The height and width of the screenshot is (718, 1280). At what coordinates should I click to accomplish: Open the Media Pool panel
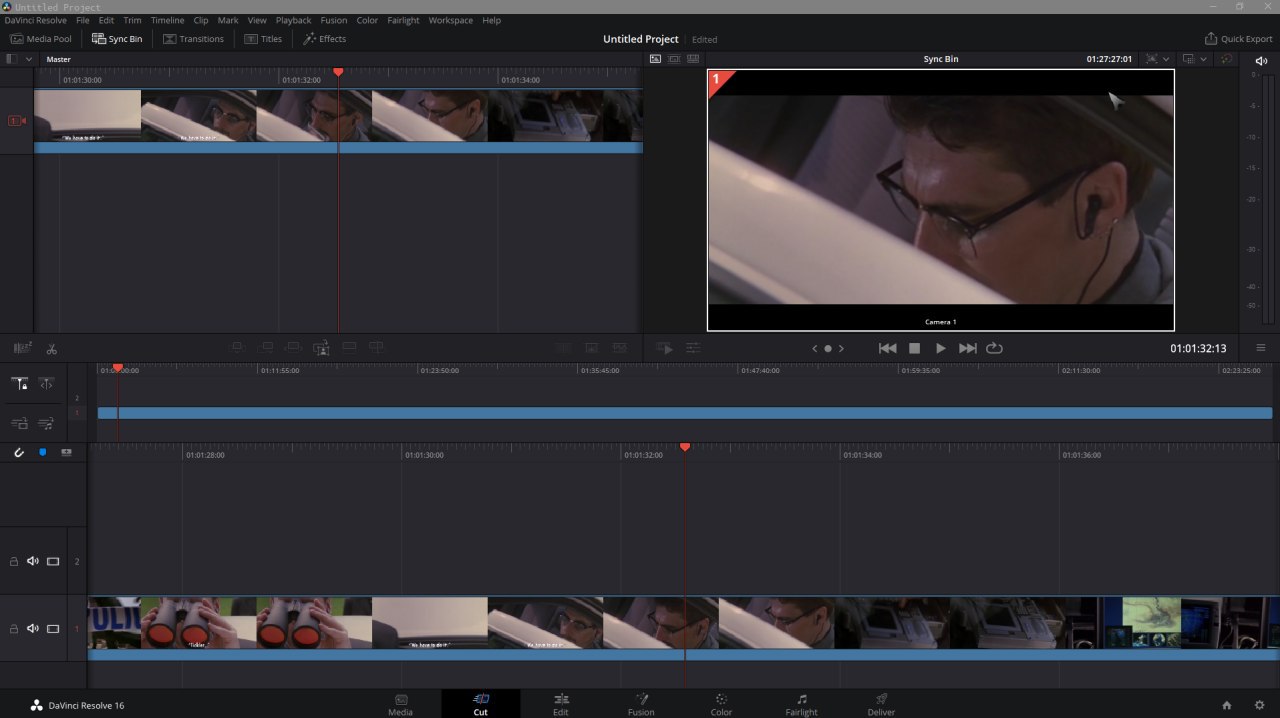click(x=41, y=39)
